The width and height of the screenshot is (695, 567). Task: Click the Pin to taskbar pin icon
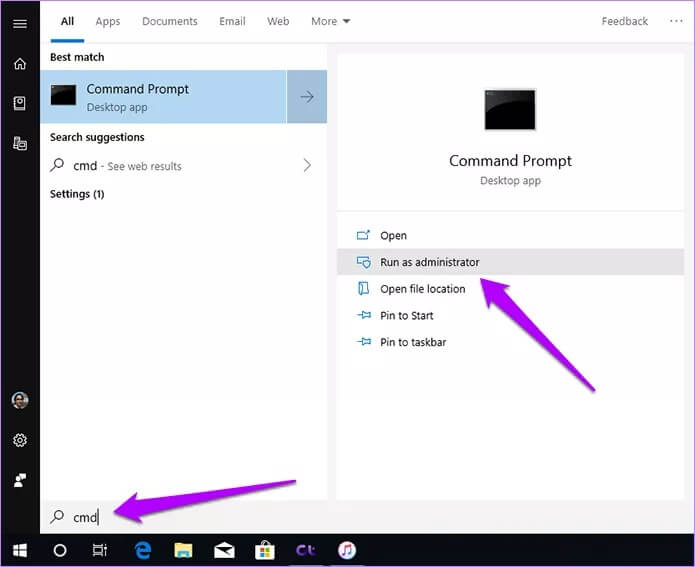coord(364,341)
